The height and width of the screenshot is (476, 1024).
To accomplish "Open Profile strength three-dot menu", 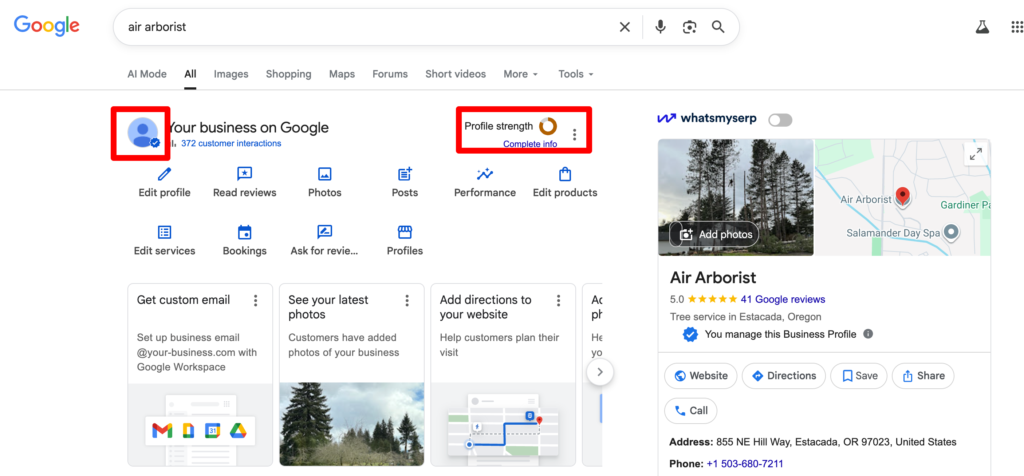I will [x=574, y=134].
